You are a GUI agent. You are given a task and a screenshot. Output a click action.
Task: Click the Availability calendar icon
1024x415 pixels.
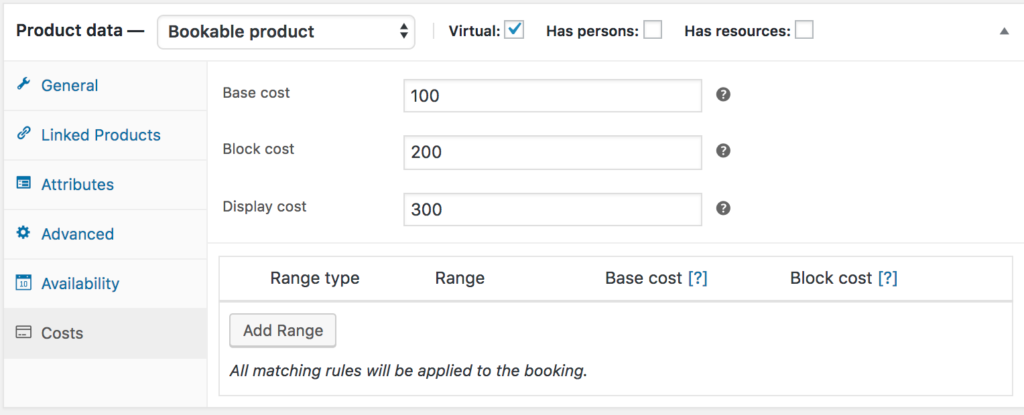[x=23, y=283]
